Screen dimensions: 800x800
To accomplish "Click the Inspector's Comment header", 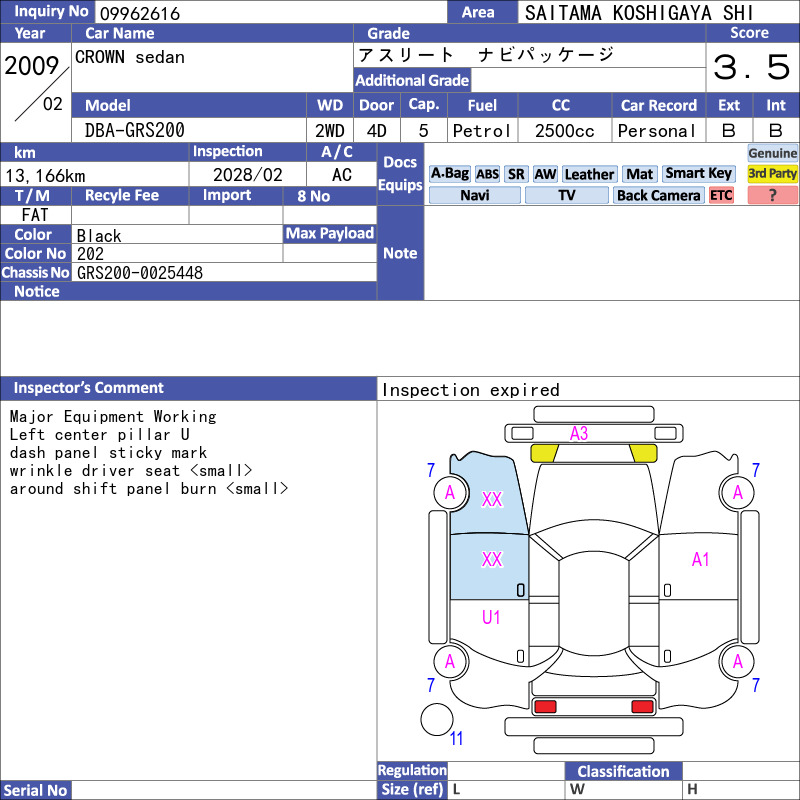I will pyautogui.click(x=88, y=388).
